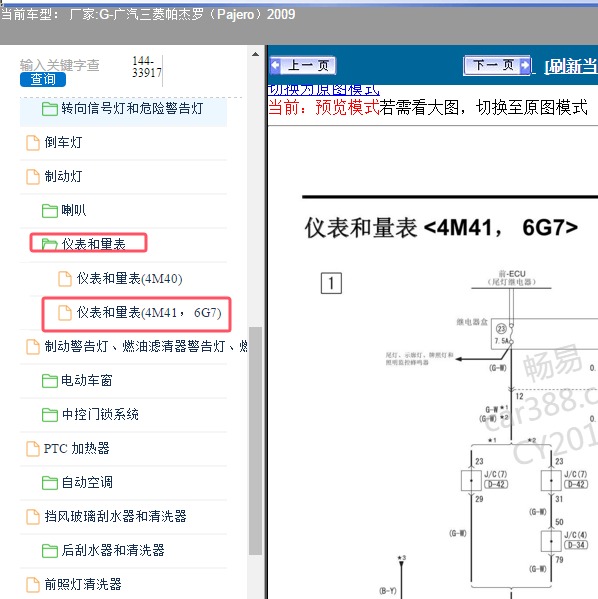Open 仪表和里表(4M40) document

coord(130,278)
